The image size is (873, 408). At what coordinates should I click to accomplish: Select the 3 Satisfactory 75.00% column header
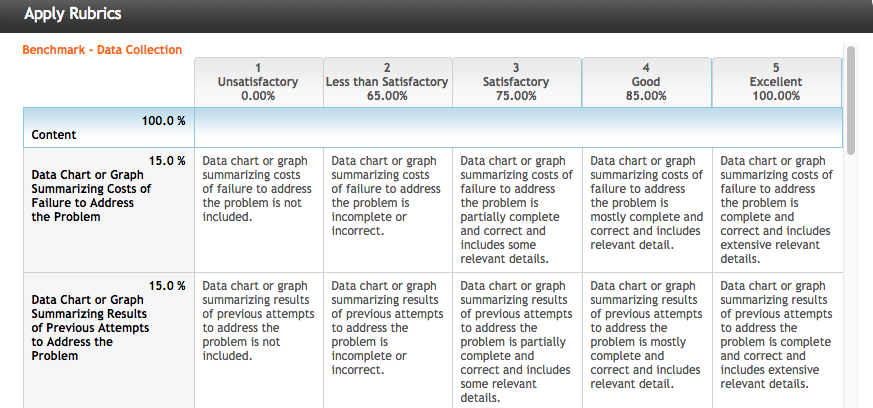tap(517, 82)
